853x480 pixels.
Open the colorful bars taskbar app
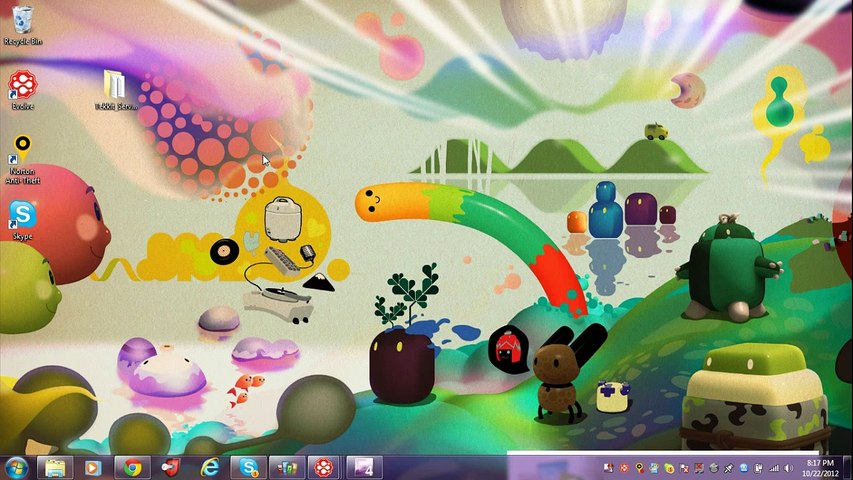pos(287,467)
